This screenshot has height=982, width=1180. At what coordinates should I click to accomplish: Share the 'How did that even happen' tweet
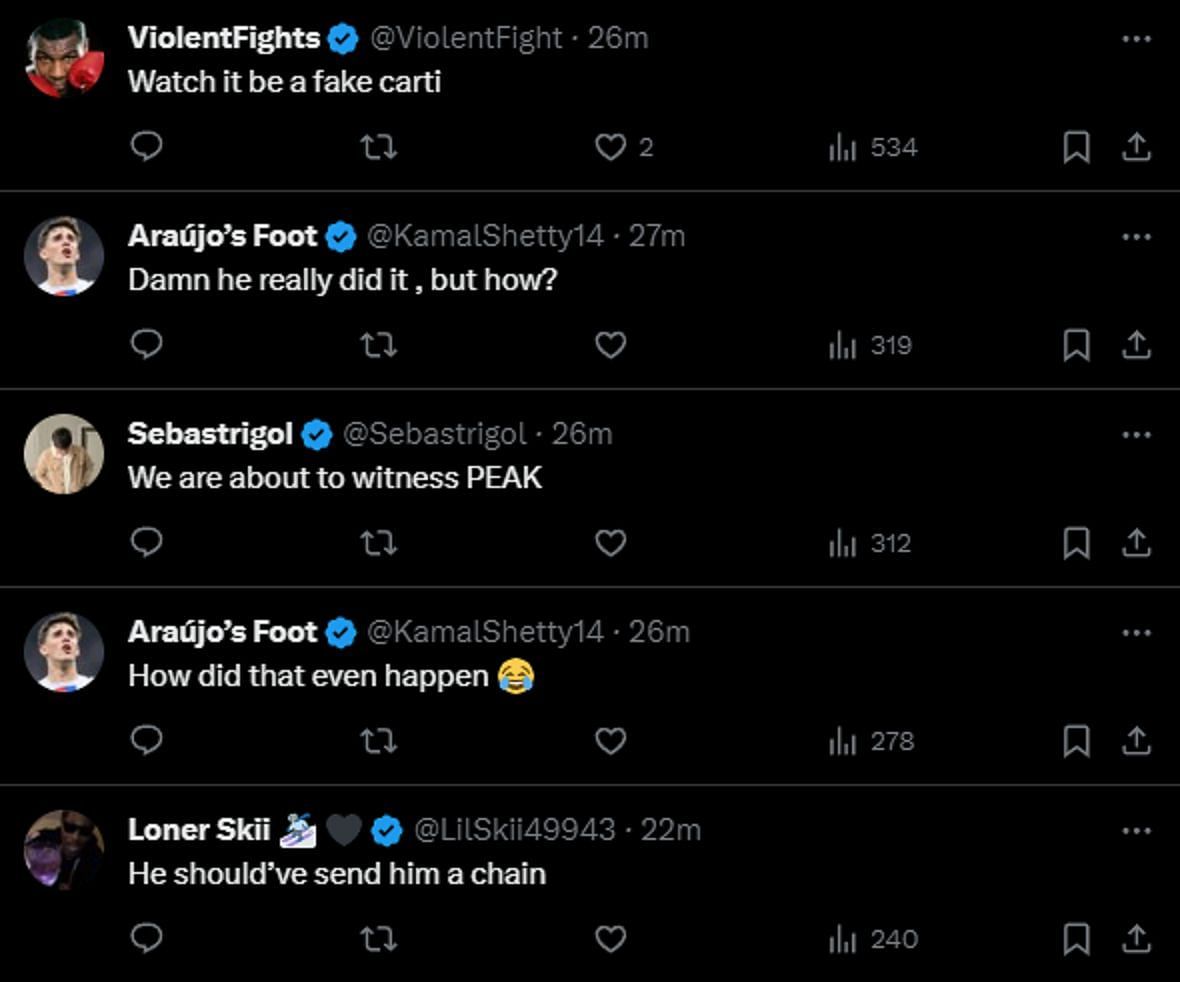click(x=1135, y=741)
